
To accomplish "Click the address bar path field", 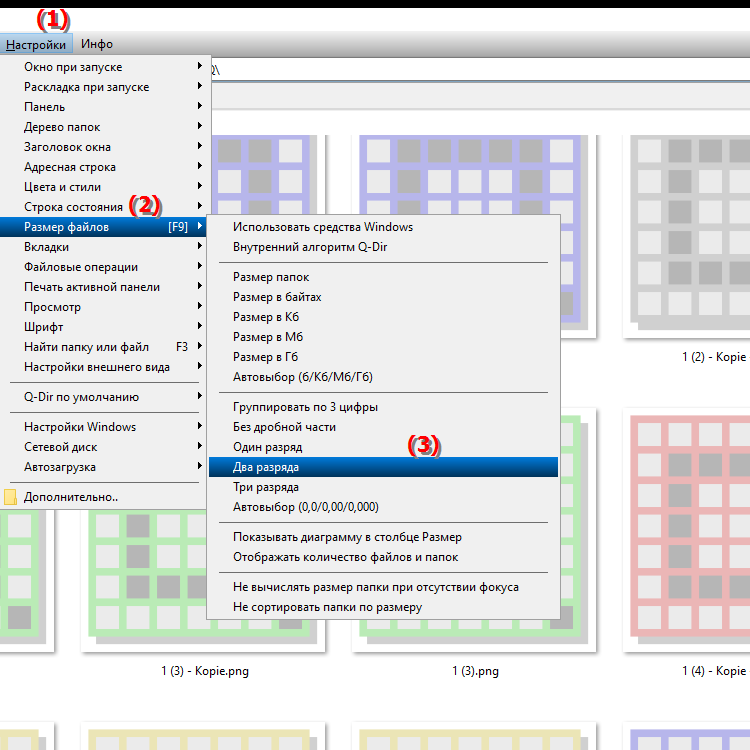I will click(480, 70).
